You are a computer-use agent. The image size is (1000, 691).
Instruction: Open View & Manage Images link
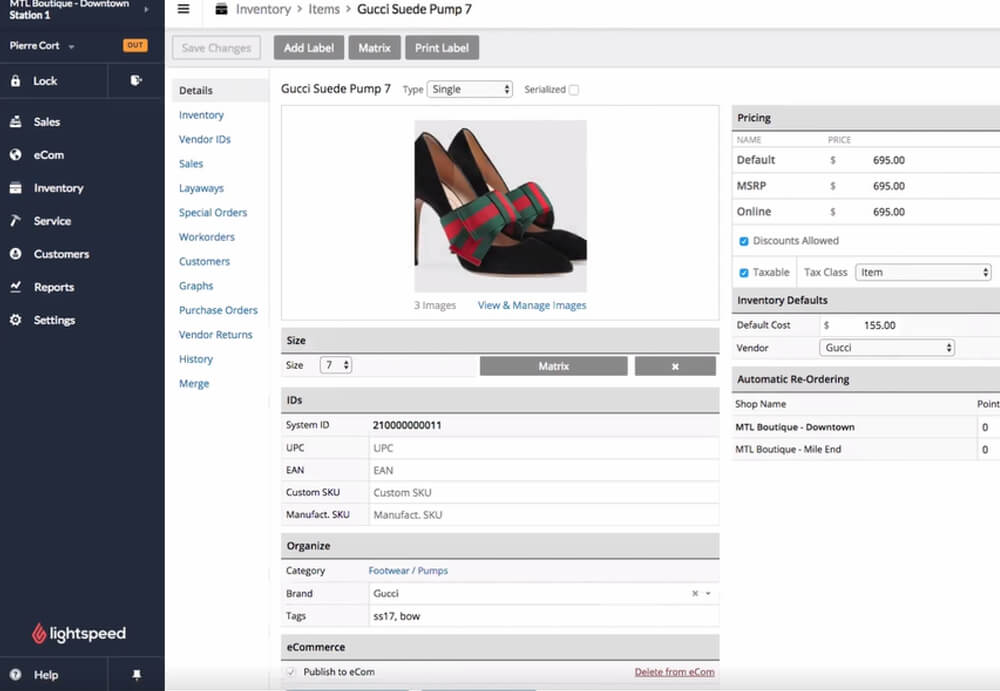(x=532, y=306)
